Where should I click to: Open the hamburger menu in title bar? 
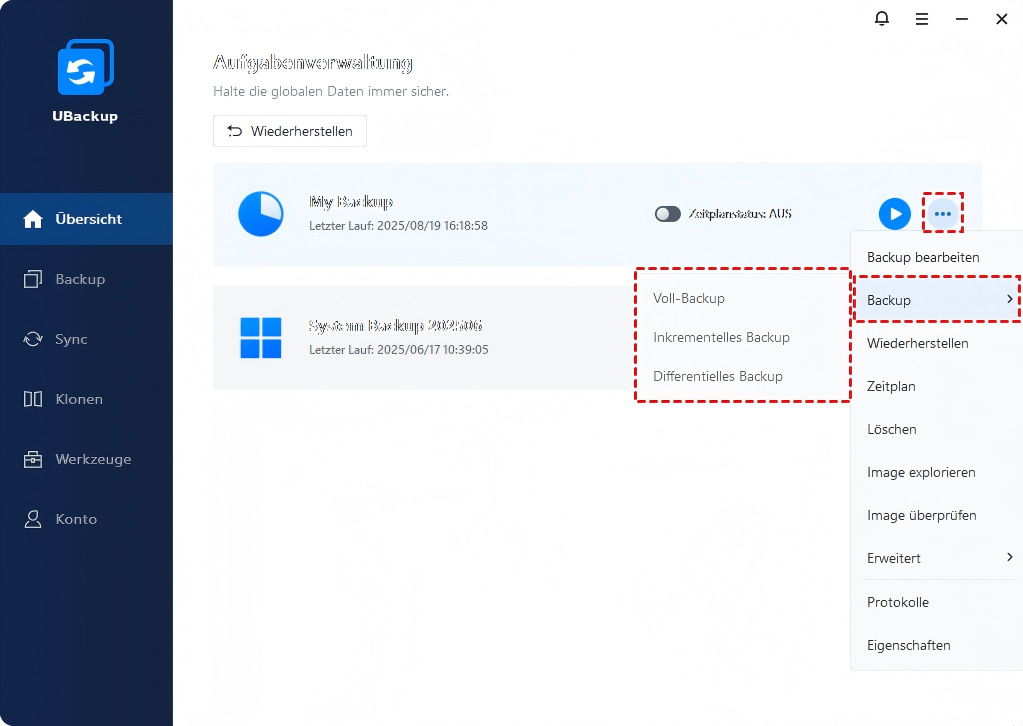[x=922, y=19]
